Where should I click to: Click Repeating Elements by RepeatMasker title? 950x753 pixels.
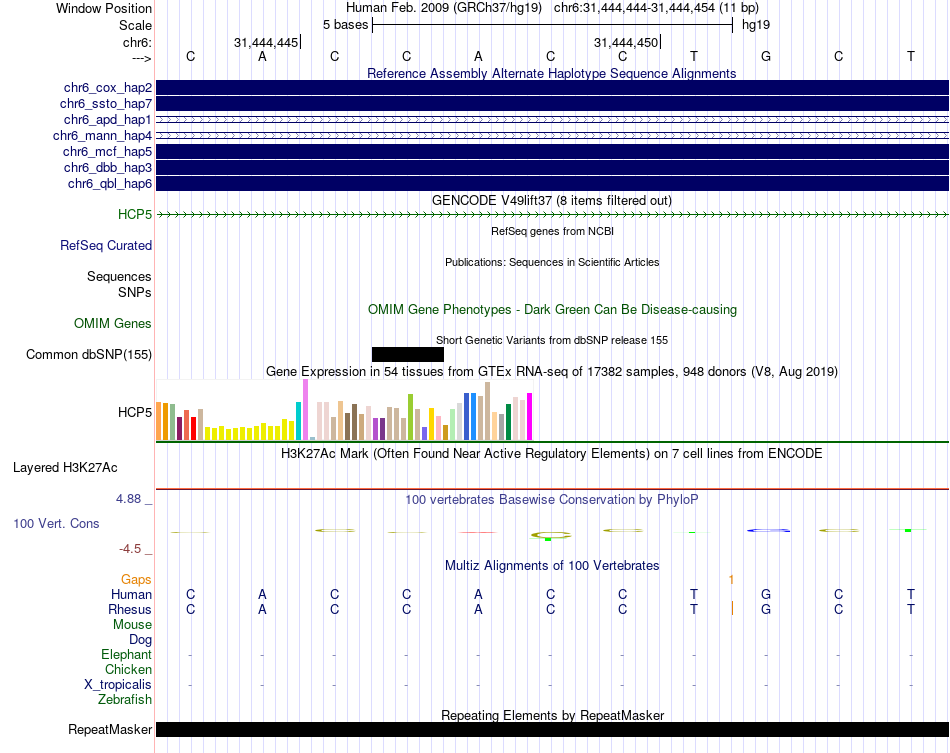[552, 715]
